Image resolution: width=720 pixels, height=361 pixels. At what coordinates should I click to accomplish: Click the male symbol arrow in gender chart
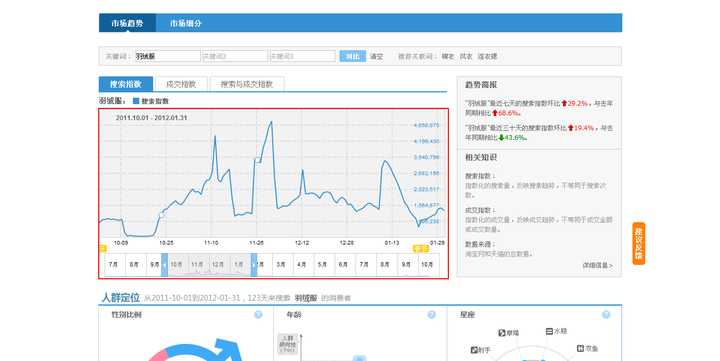(x=229, y=349)
